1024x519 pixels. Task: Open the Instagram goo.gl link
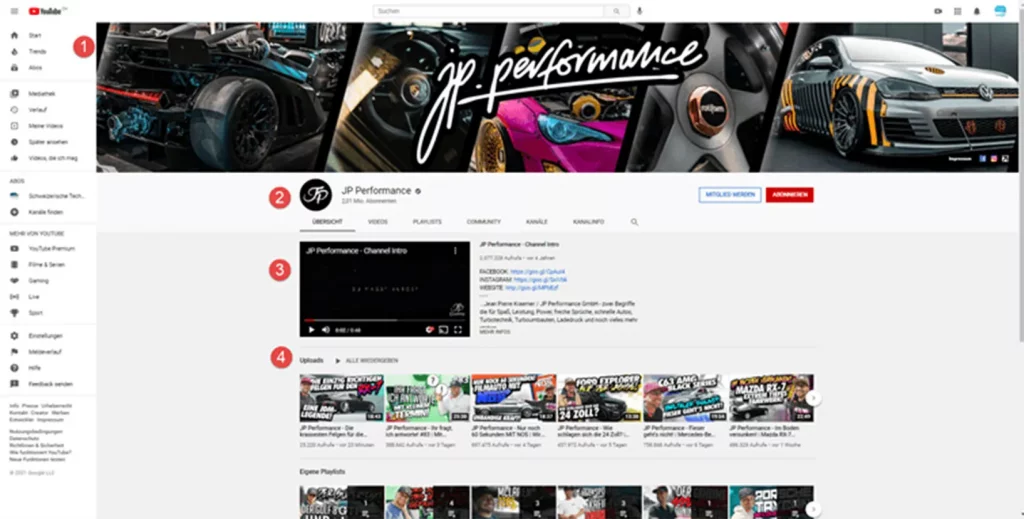(x=541, y=279)
